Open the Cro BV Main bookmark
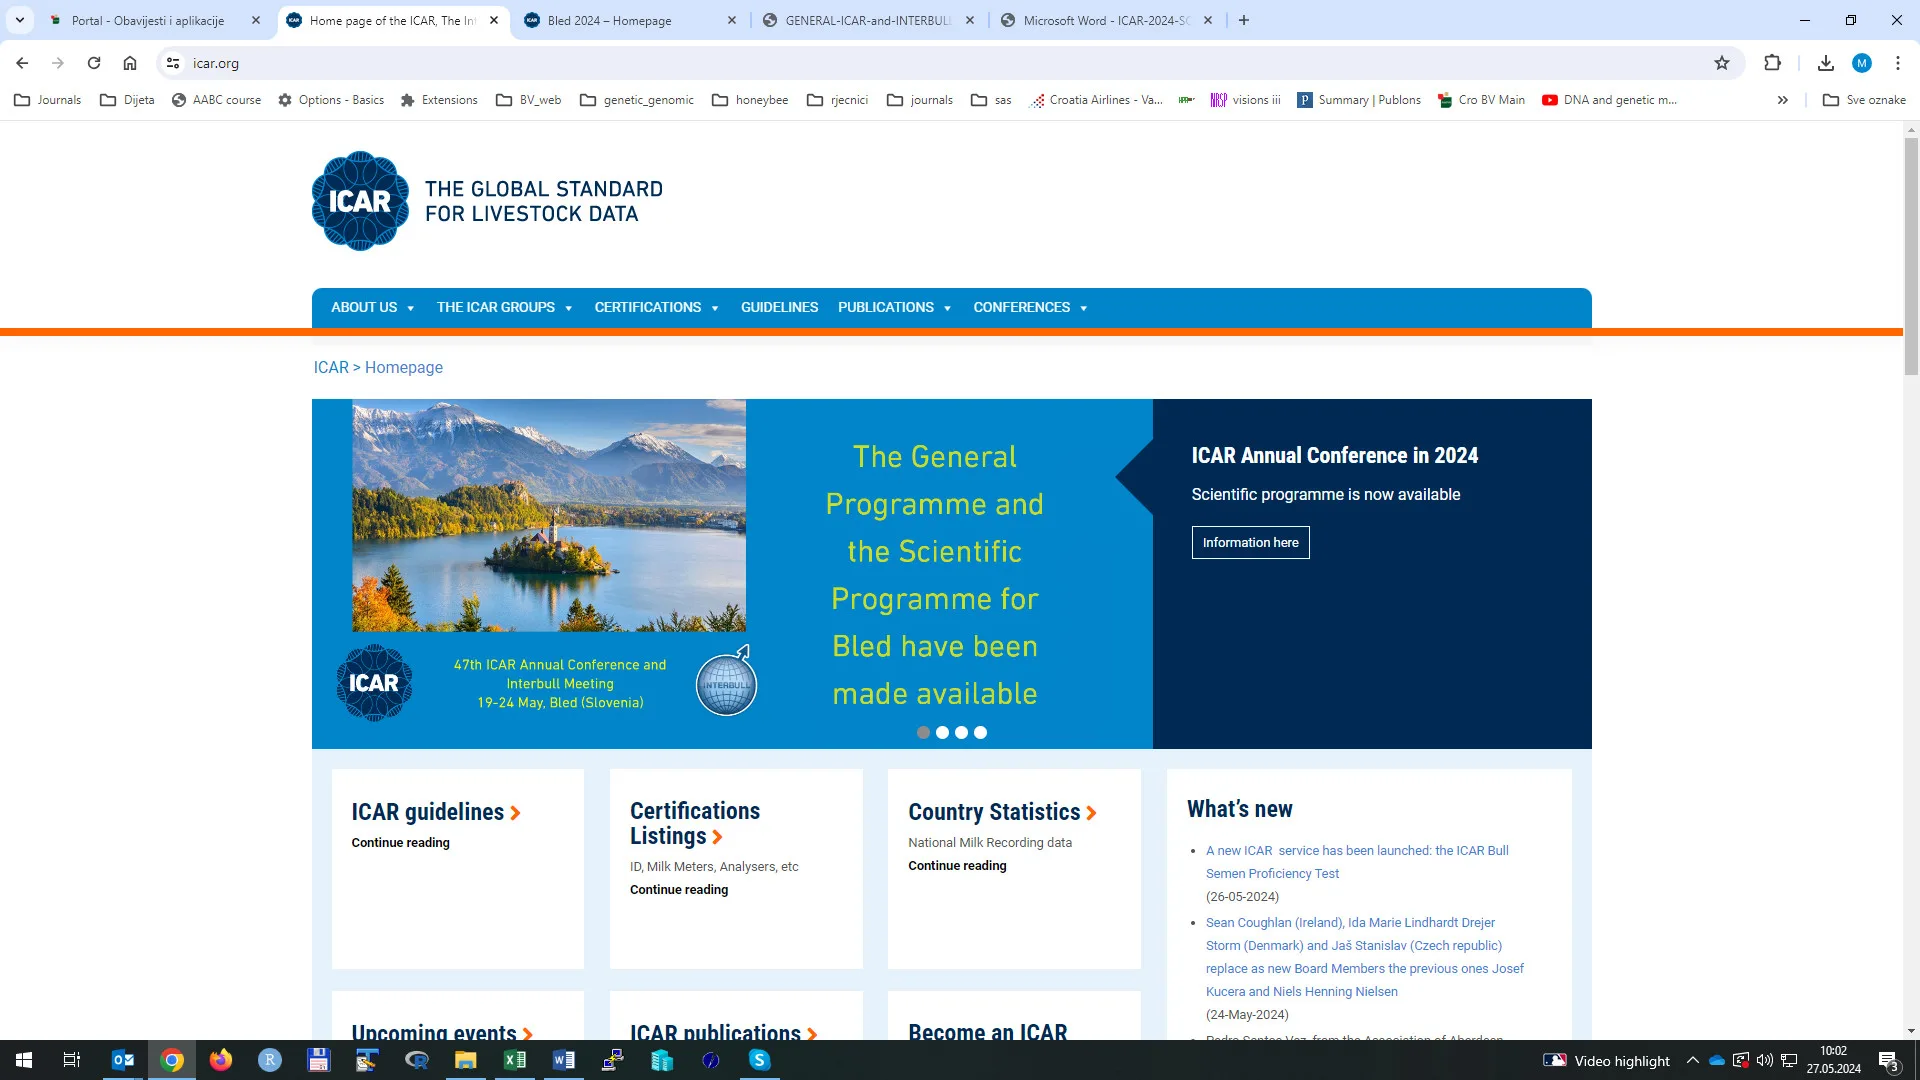The image size is (1920, 1080). coord(1481,100)
